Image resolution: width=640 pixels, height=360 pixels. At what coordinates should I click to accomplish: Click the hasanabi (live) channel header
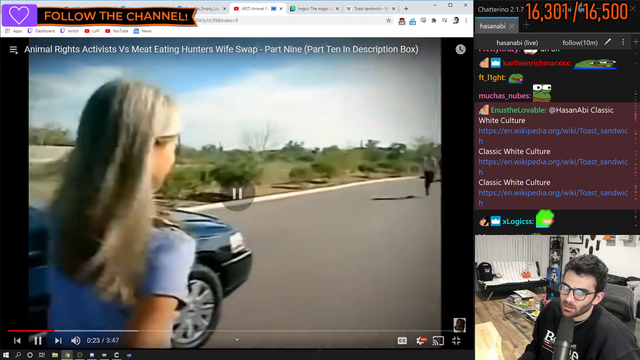(517, 42)
